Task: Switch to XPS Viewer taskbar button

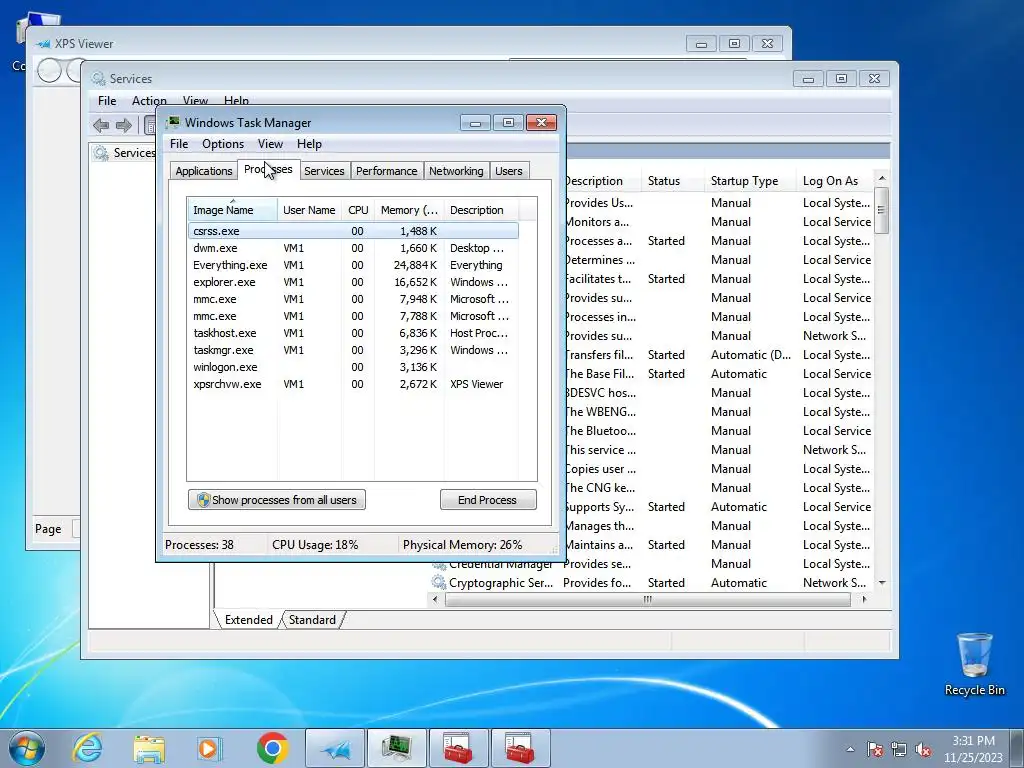Action: (335, 748)
